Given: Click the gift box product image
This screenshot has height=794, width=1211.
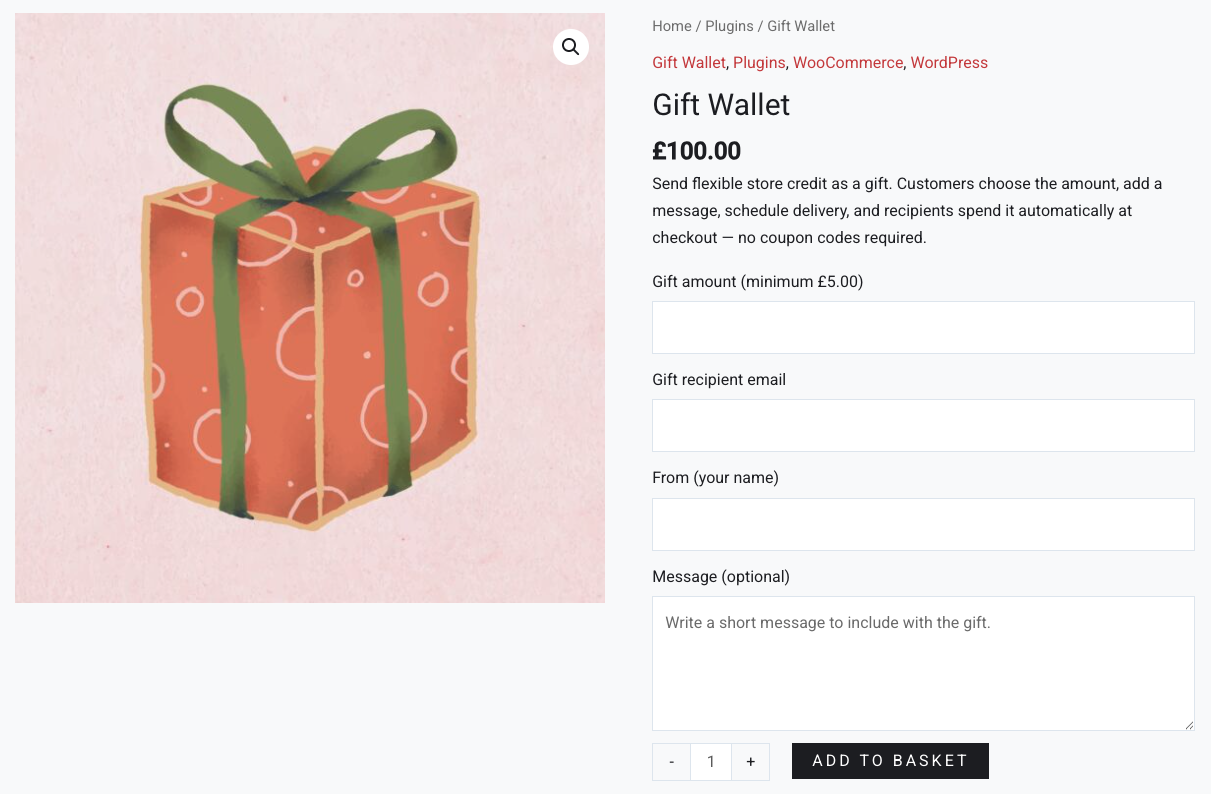Looking at the screenshot, I should (x=309, y=307).
